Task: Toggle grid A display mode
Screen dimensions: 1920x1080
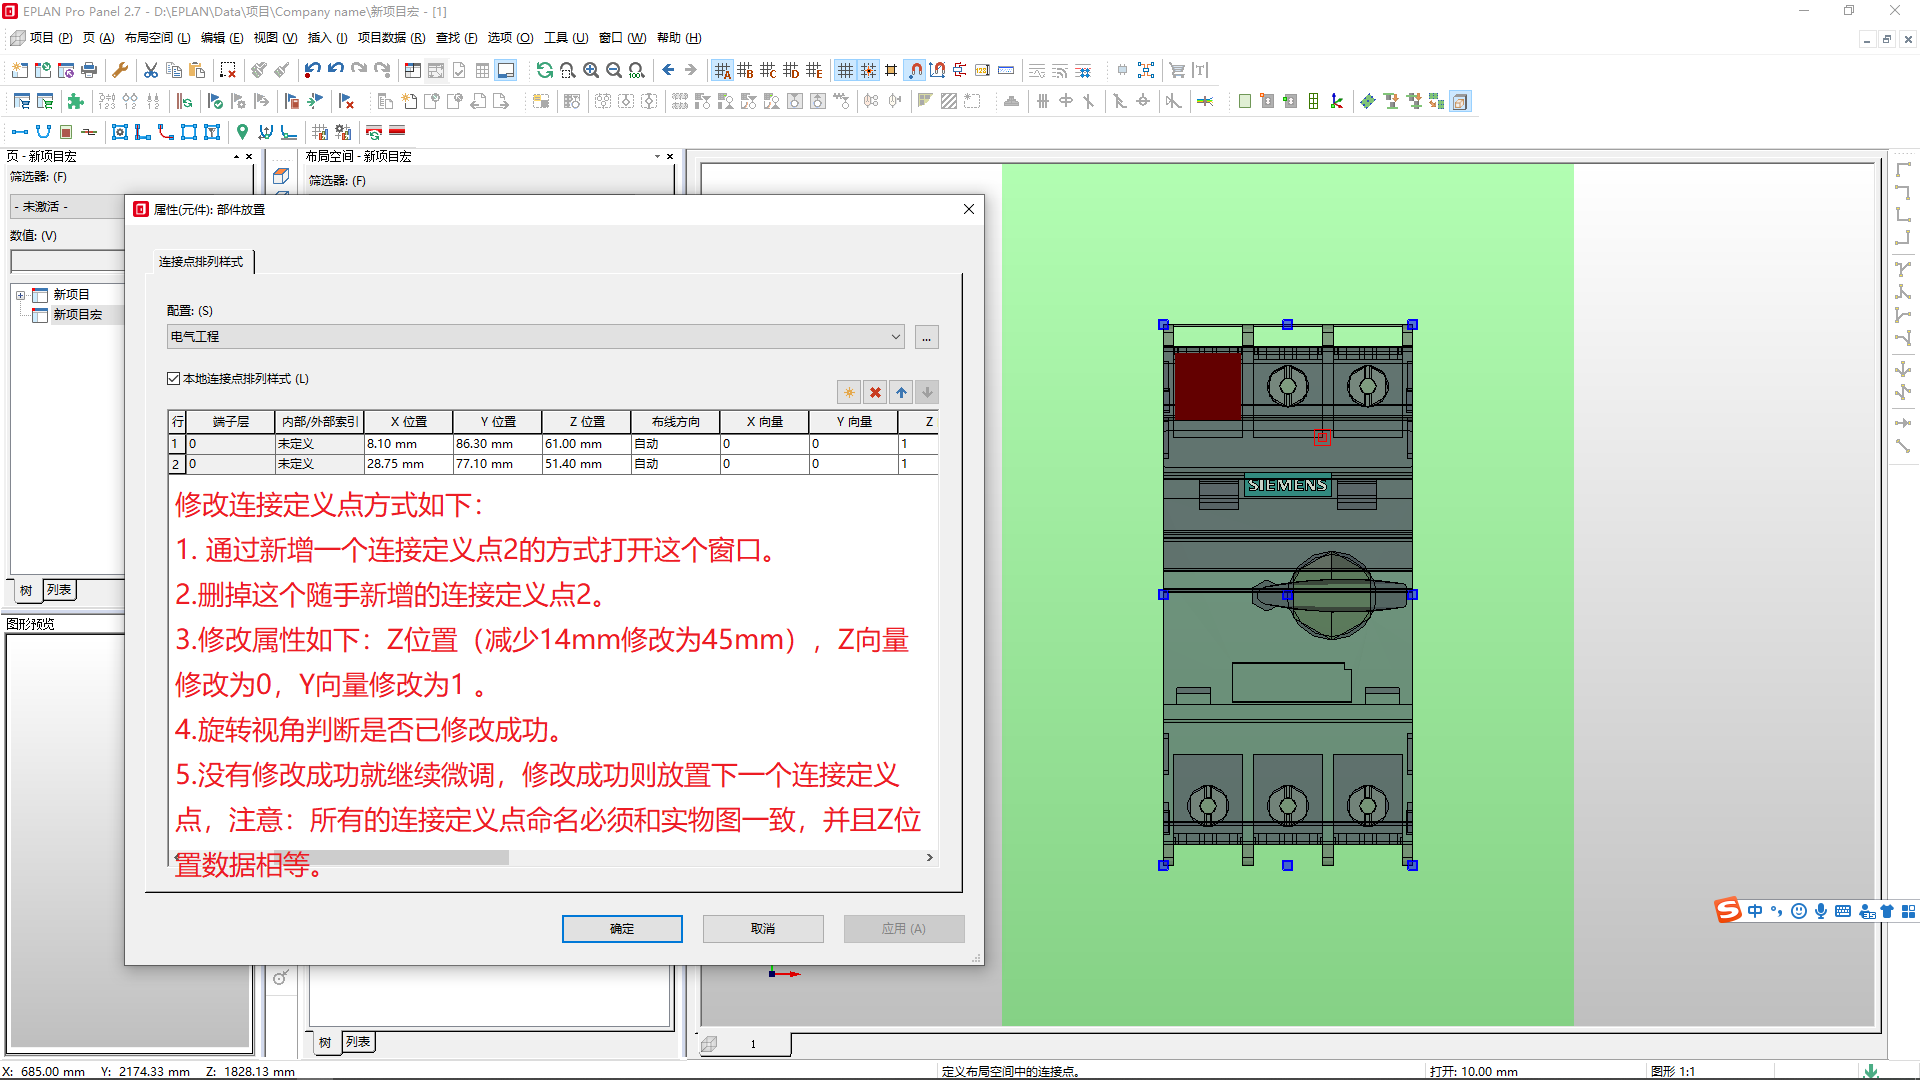Action: pyautogui.click(x=722, y=70)
